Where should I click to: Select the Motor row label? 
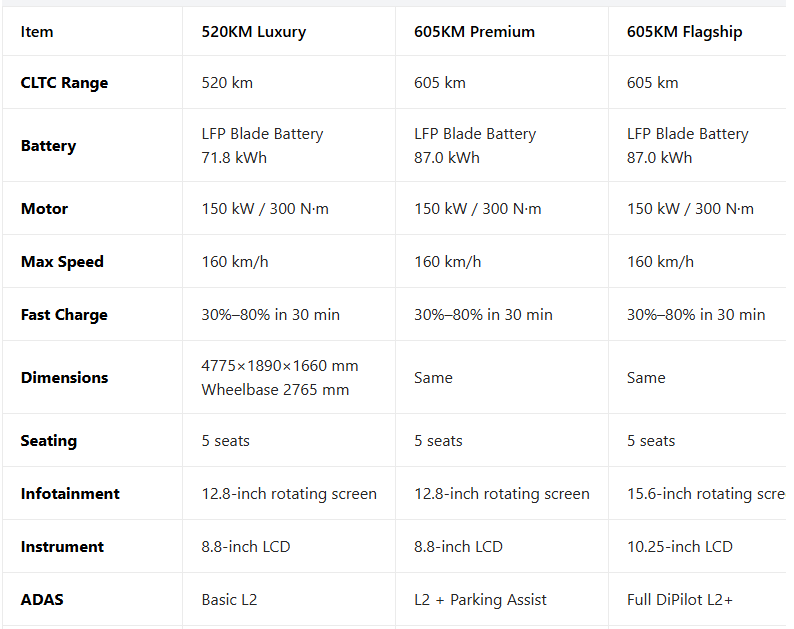pos(45,209)
